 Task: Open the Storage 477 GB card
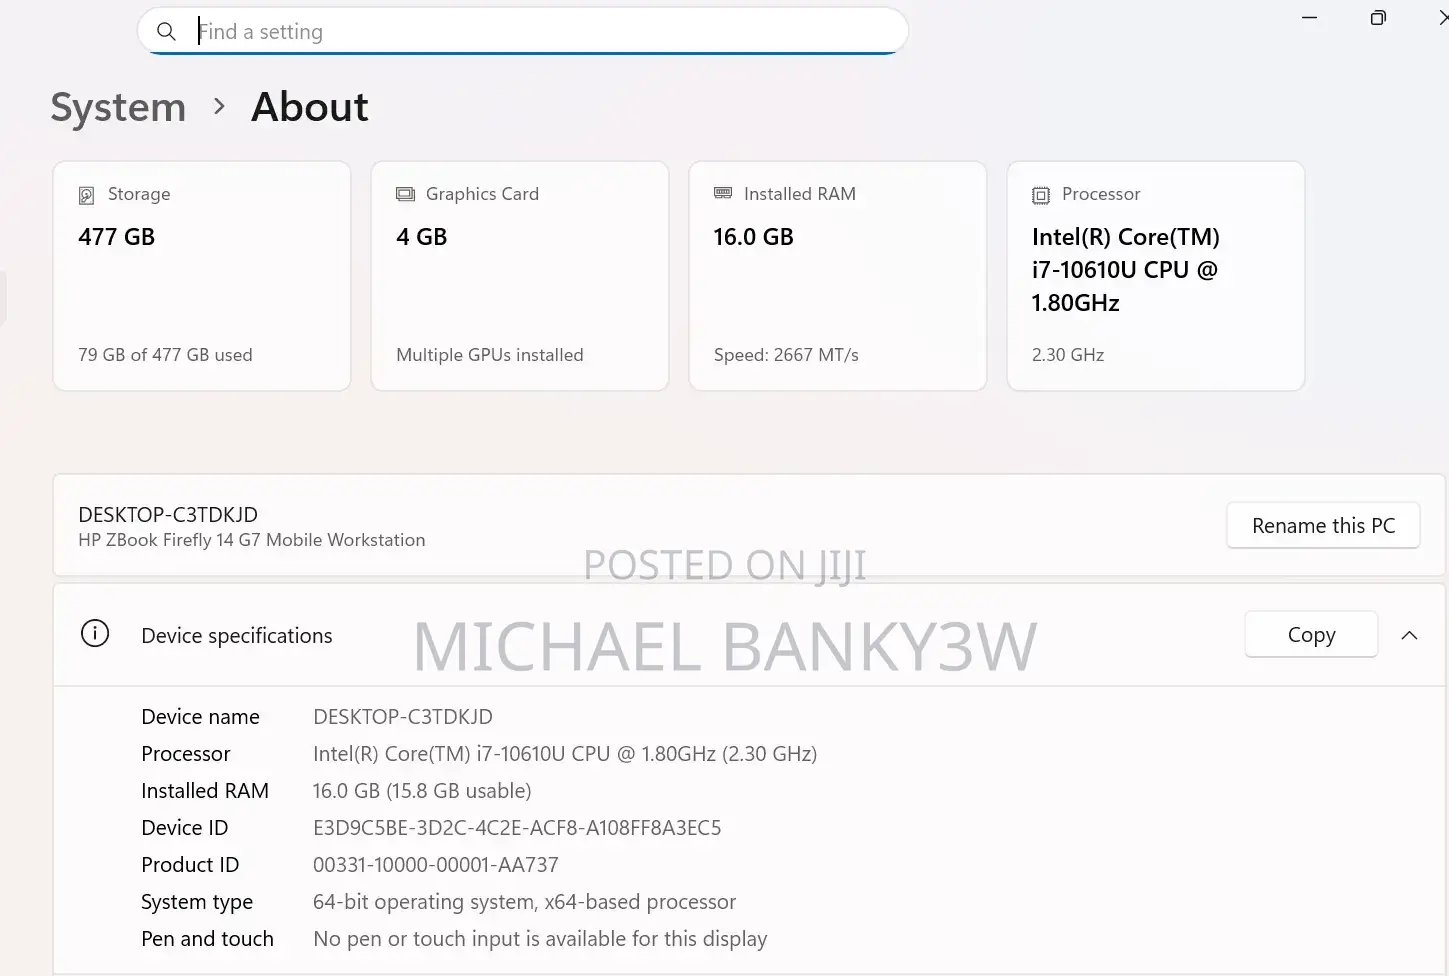pyautogui.click(x=202, y=276)
